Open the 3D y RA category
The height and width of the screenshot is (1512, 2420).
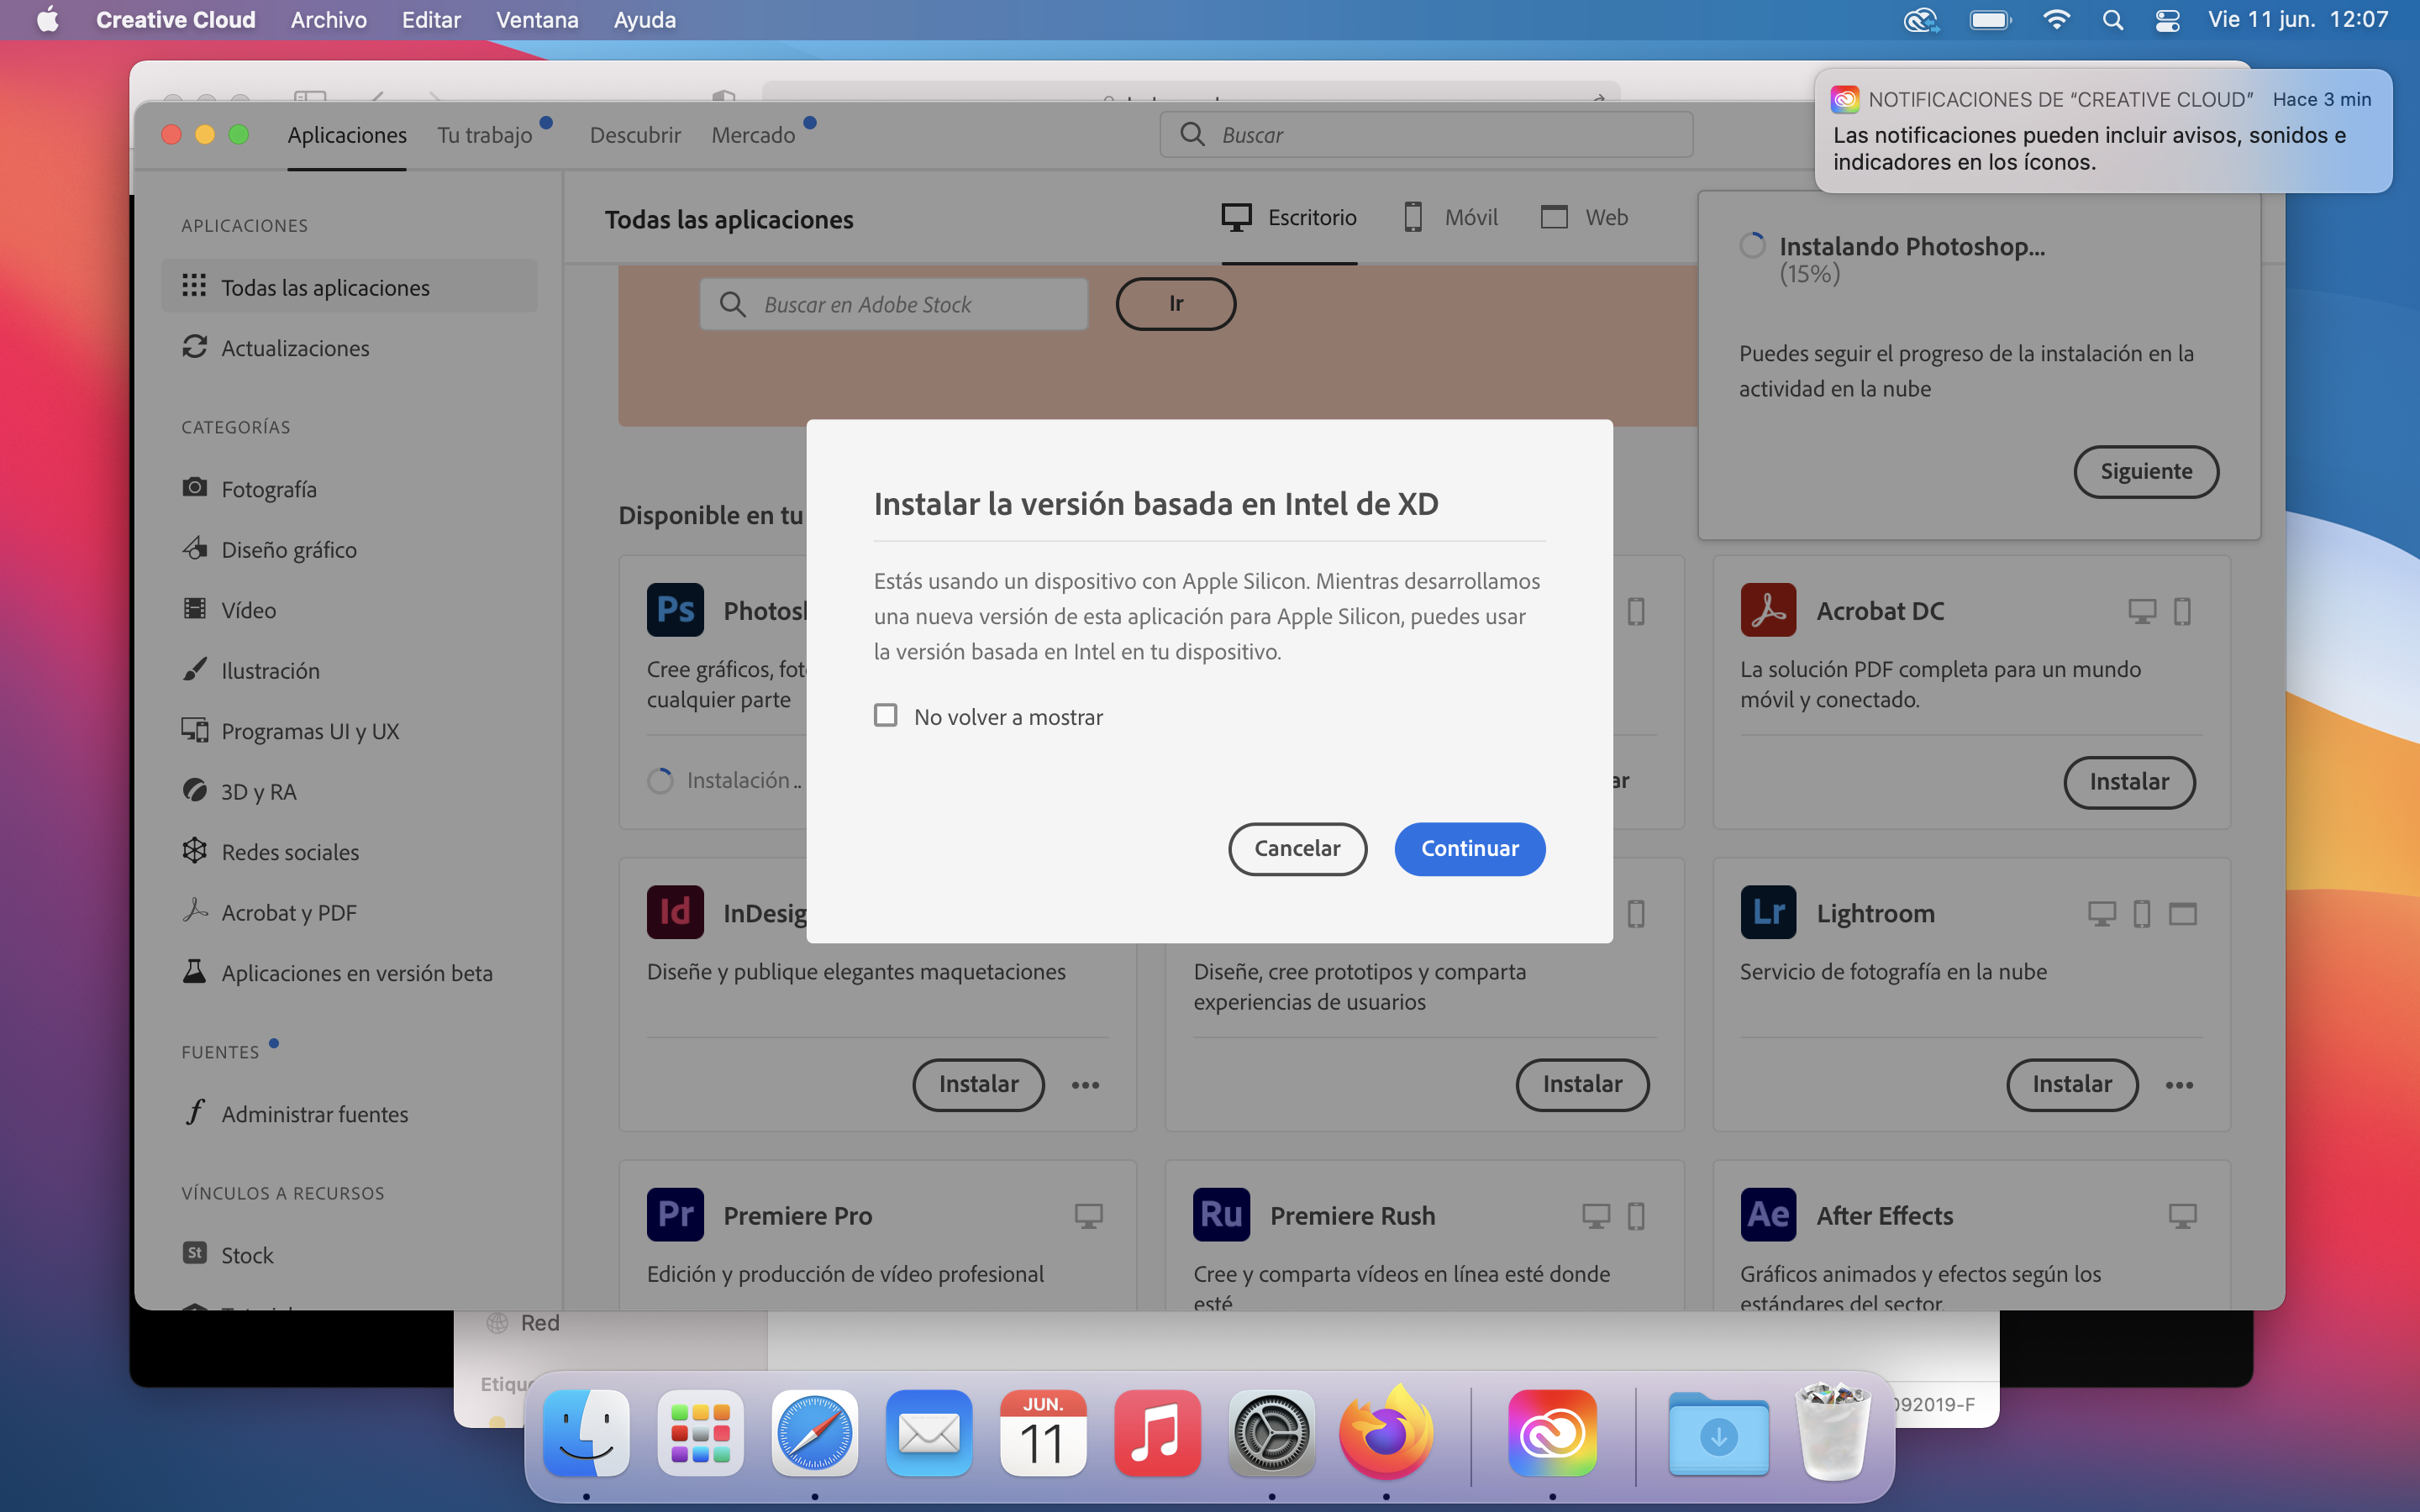click(x=258, y=791)
